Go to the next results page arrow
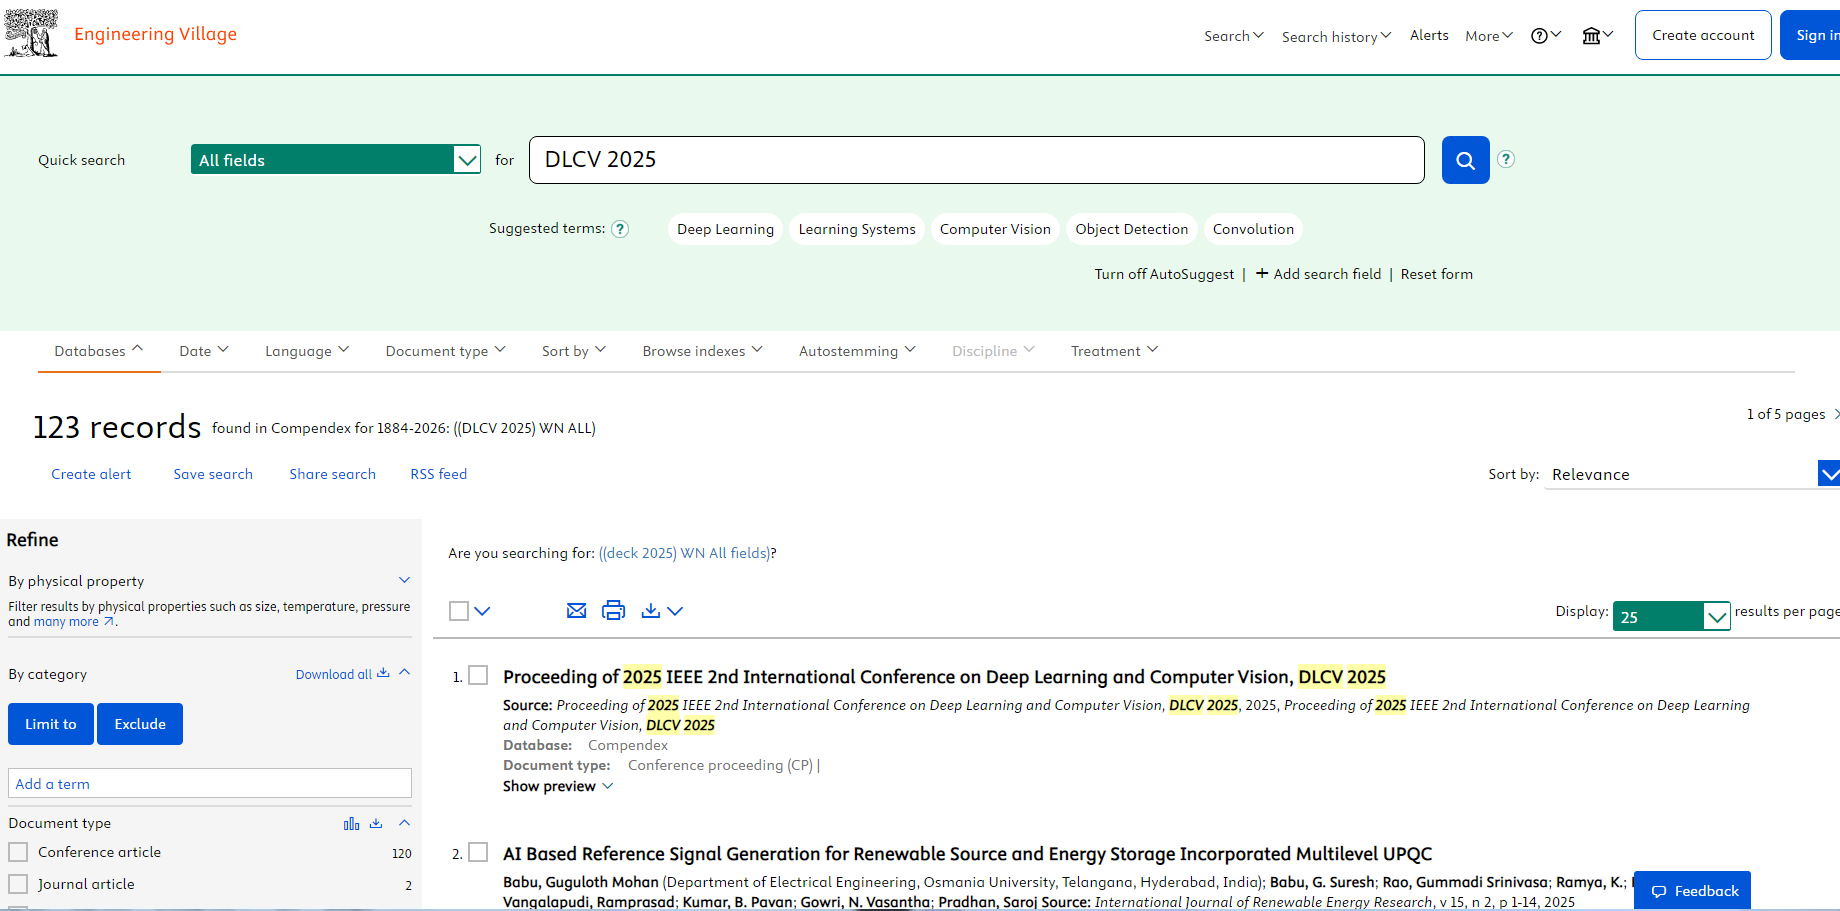 [1836, 414]
